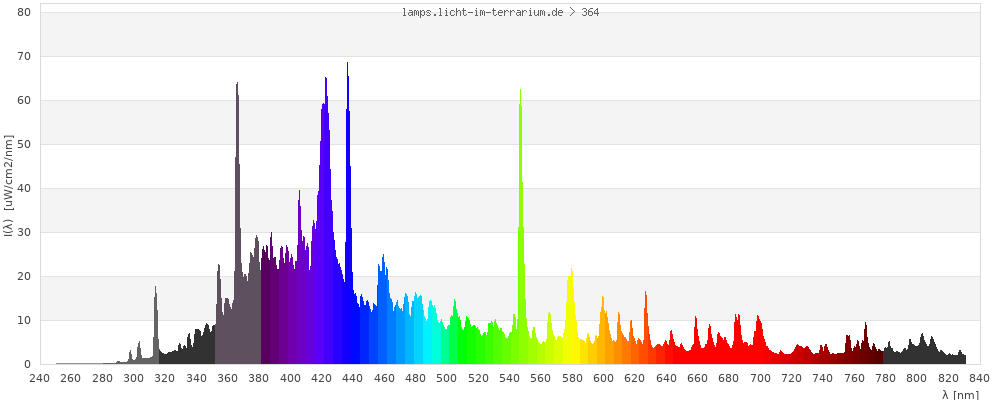Click the chart title lamps.licht-im-terrarium.de > 364
1000x400 pixels.
pyautogui.click(x=500, y=12)
